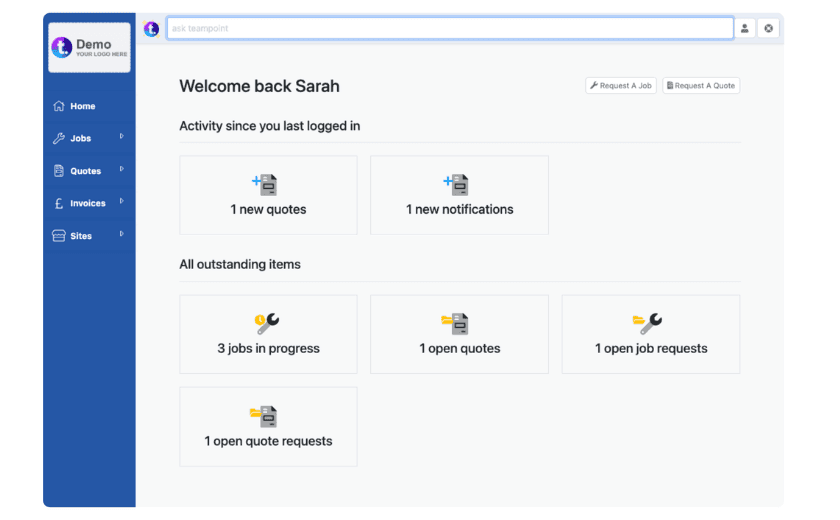This screenshot has width=840, height=520.
Task: Open Invoices menu item
Action: point(89,204)
